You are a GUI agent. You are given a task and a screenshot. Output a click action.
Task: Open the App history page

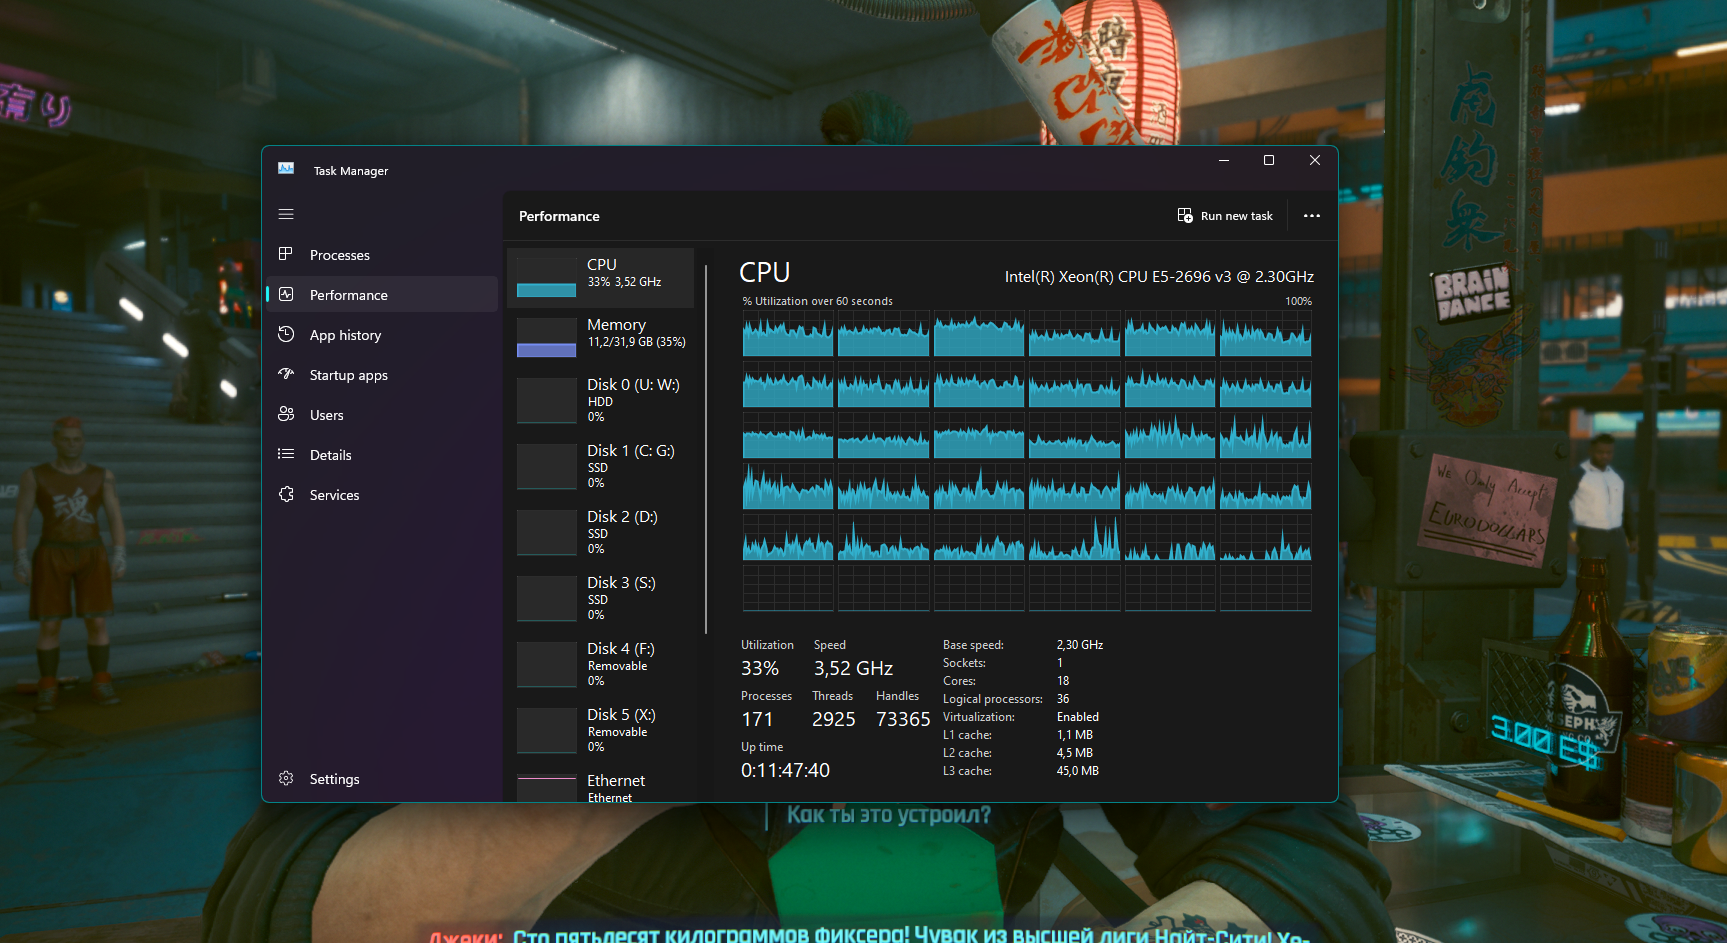pyautogui.click(x=382, y=335)
